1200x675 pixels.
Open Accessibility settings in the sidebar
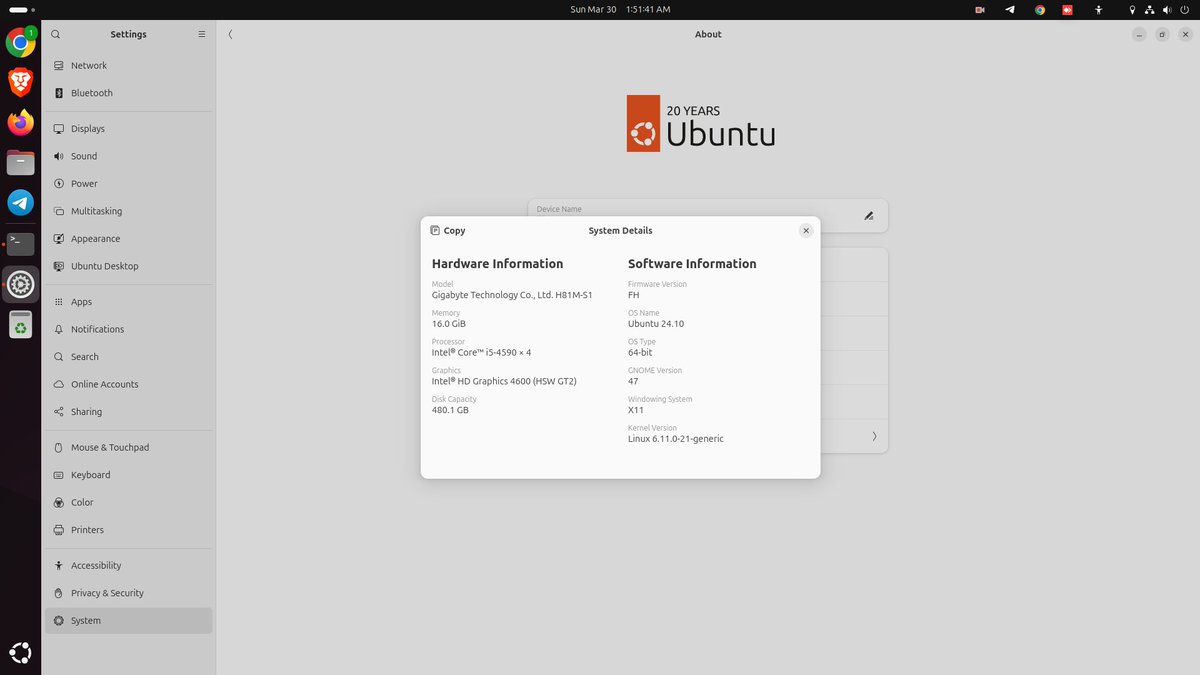(x=129, y=566)
